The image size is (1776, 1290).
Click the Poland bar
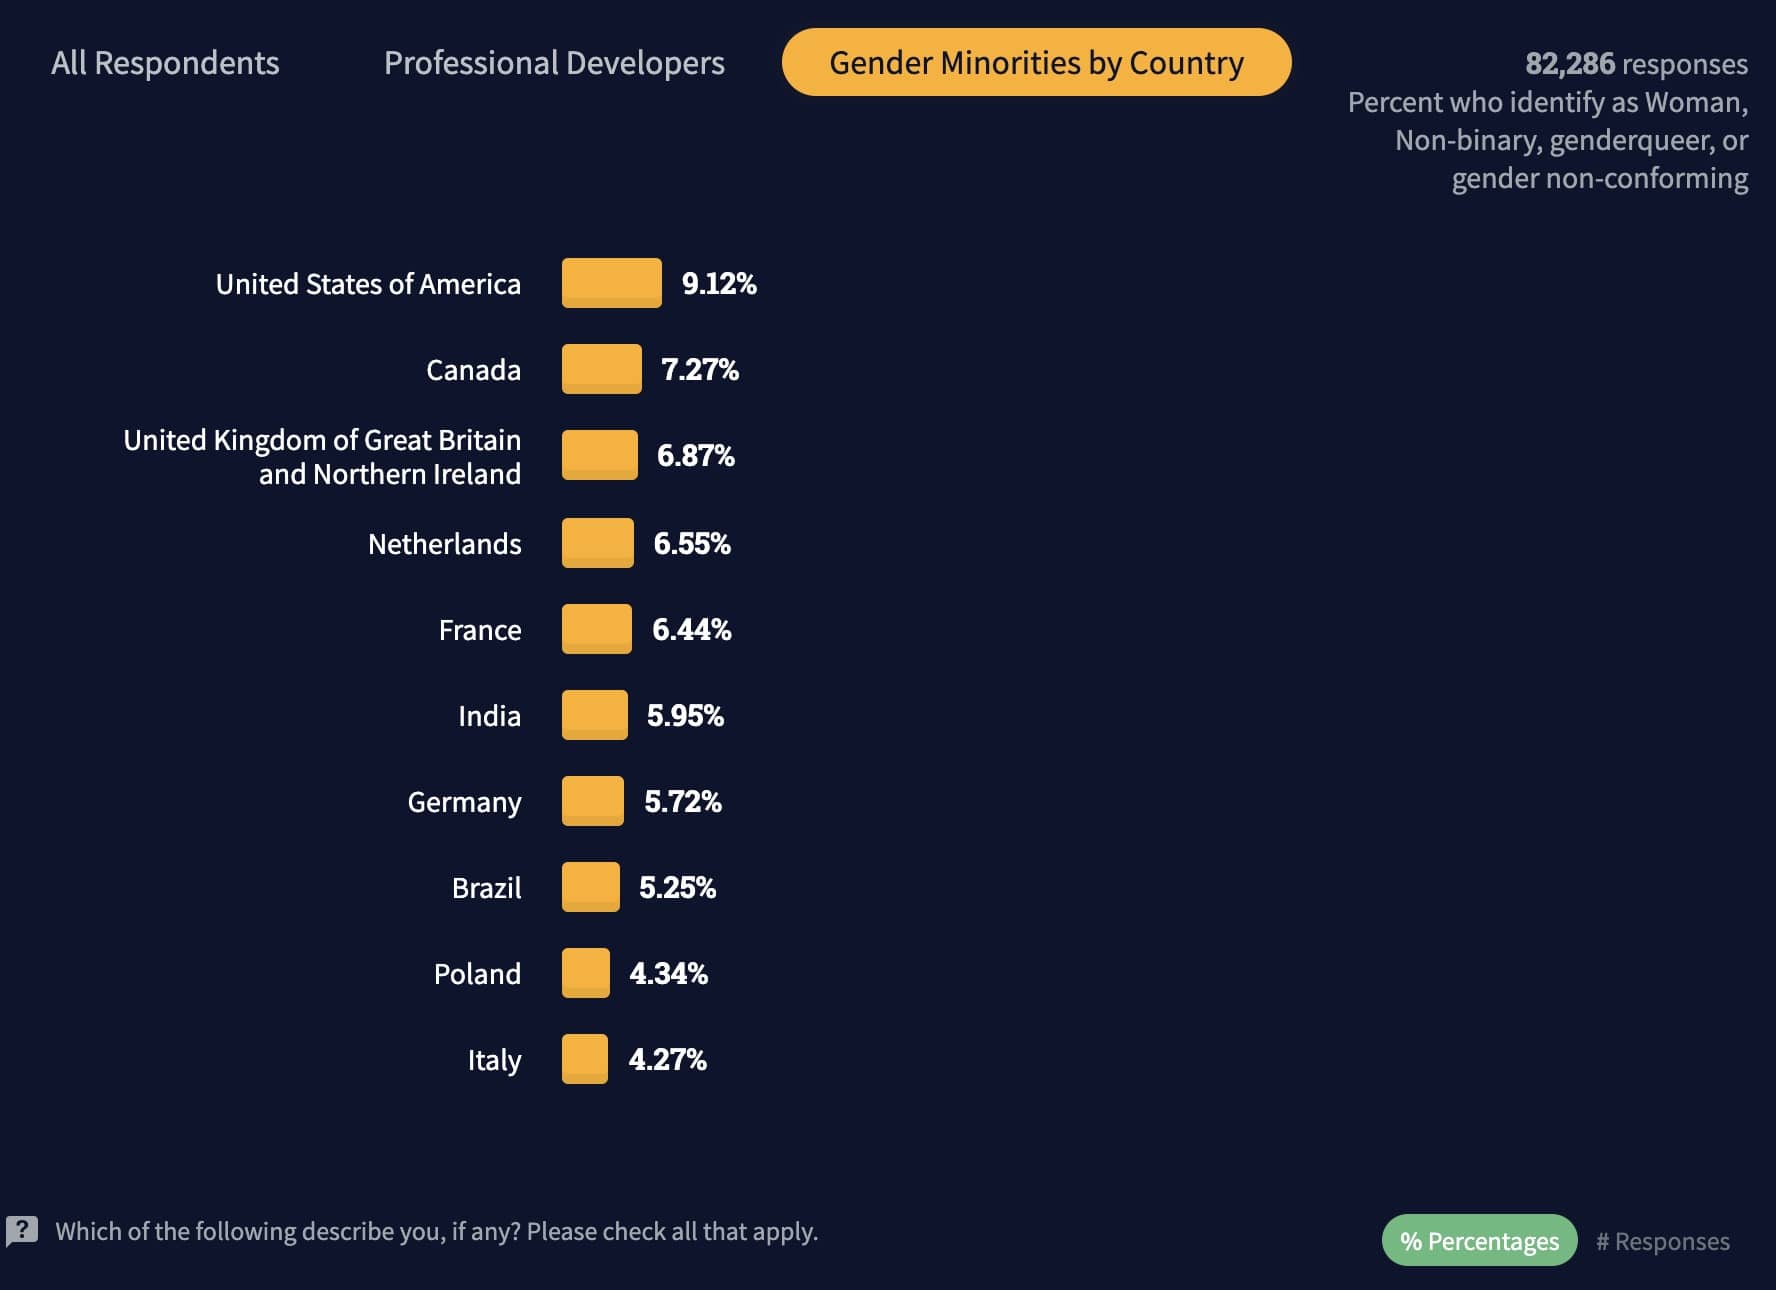(x=585, y=973)
